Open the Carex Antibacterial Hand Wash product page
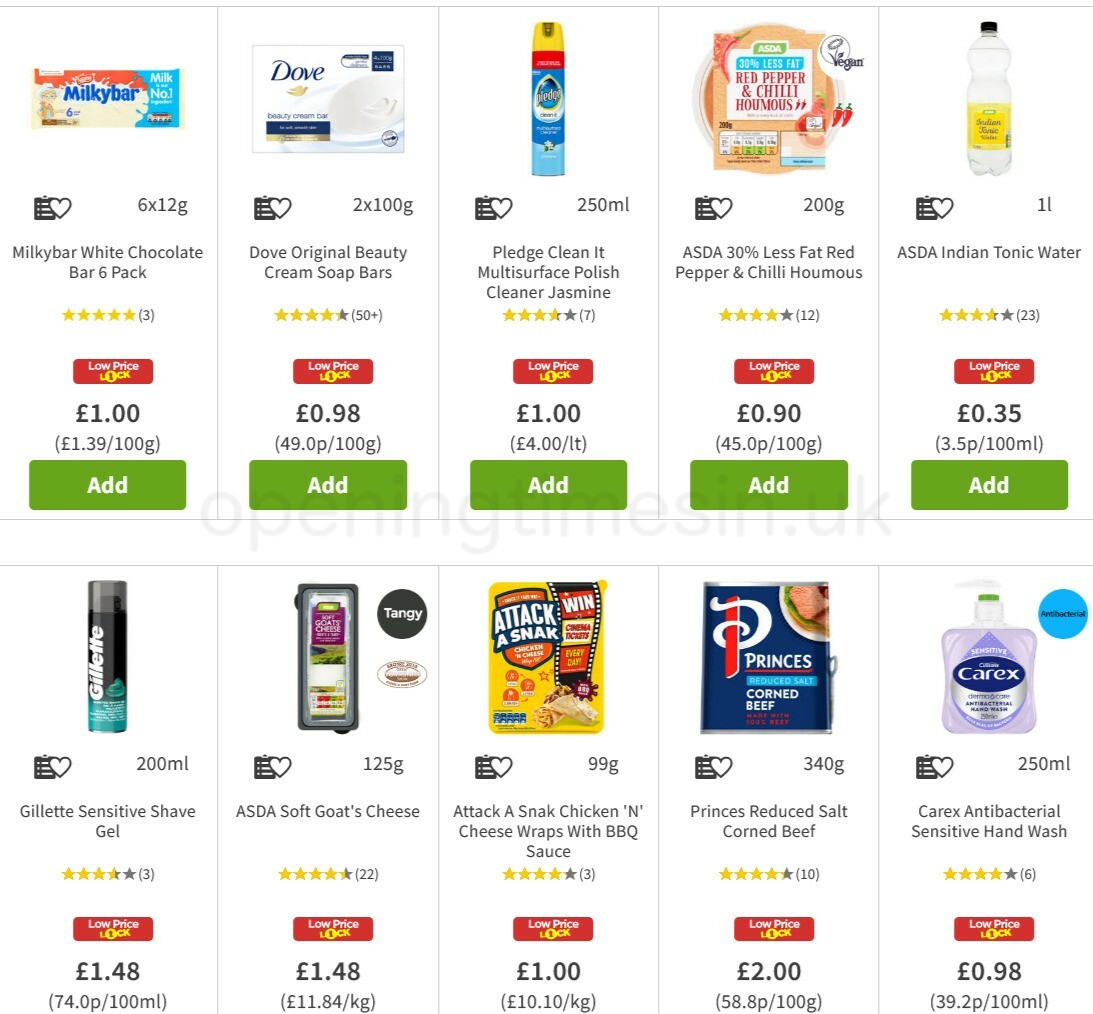Screen dimensions: 1093x1014 tap(989, 821)
